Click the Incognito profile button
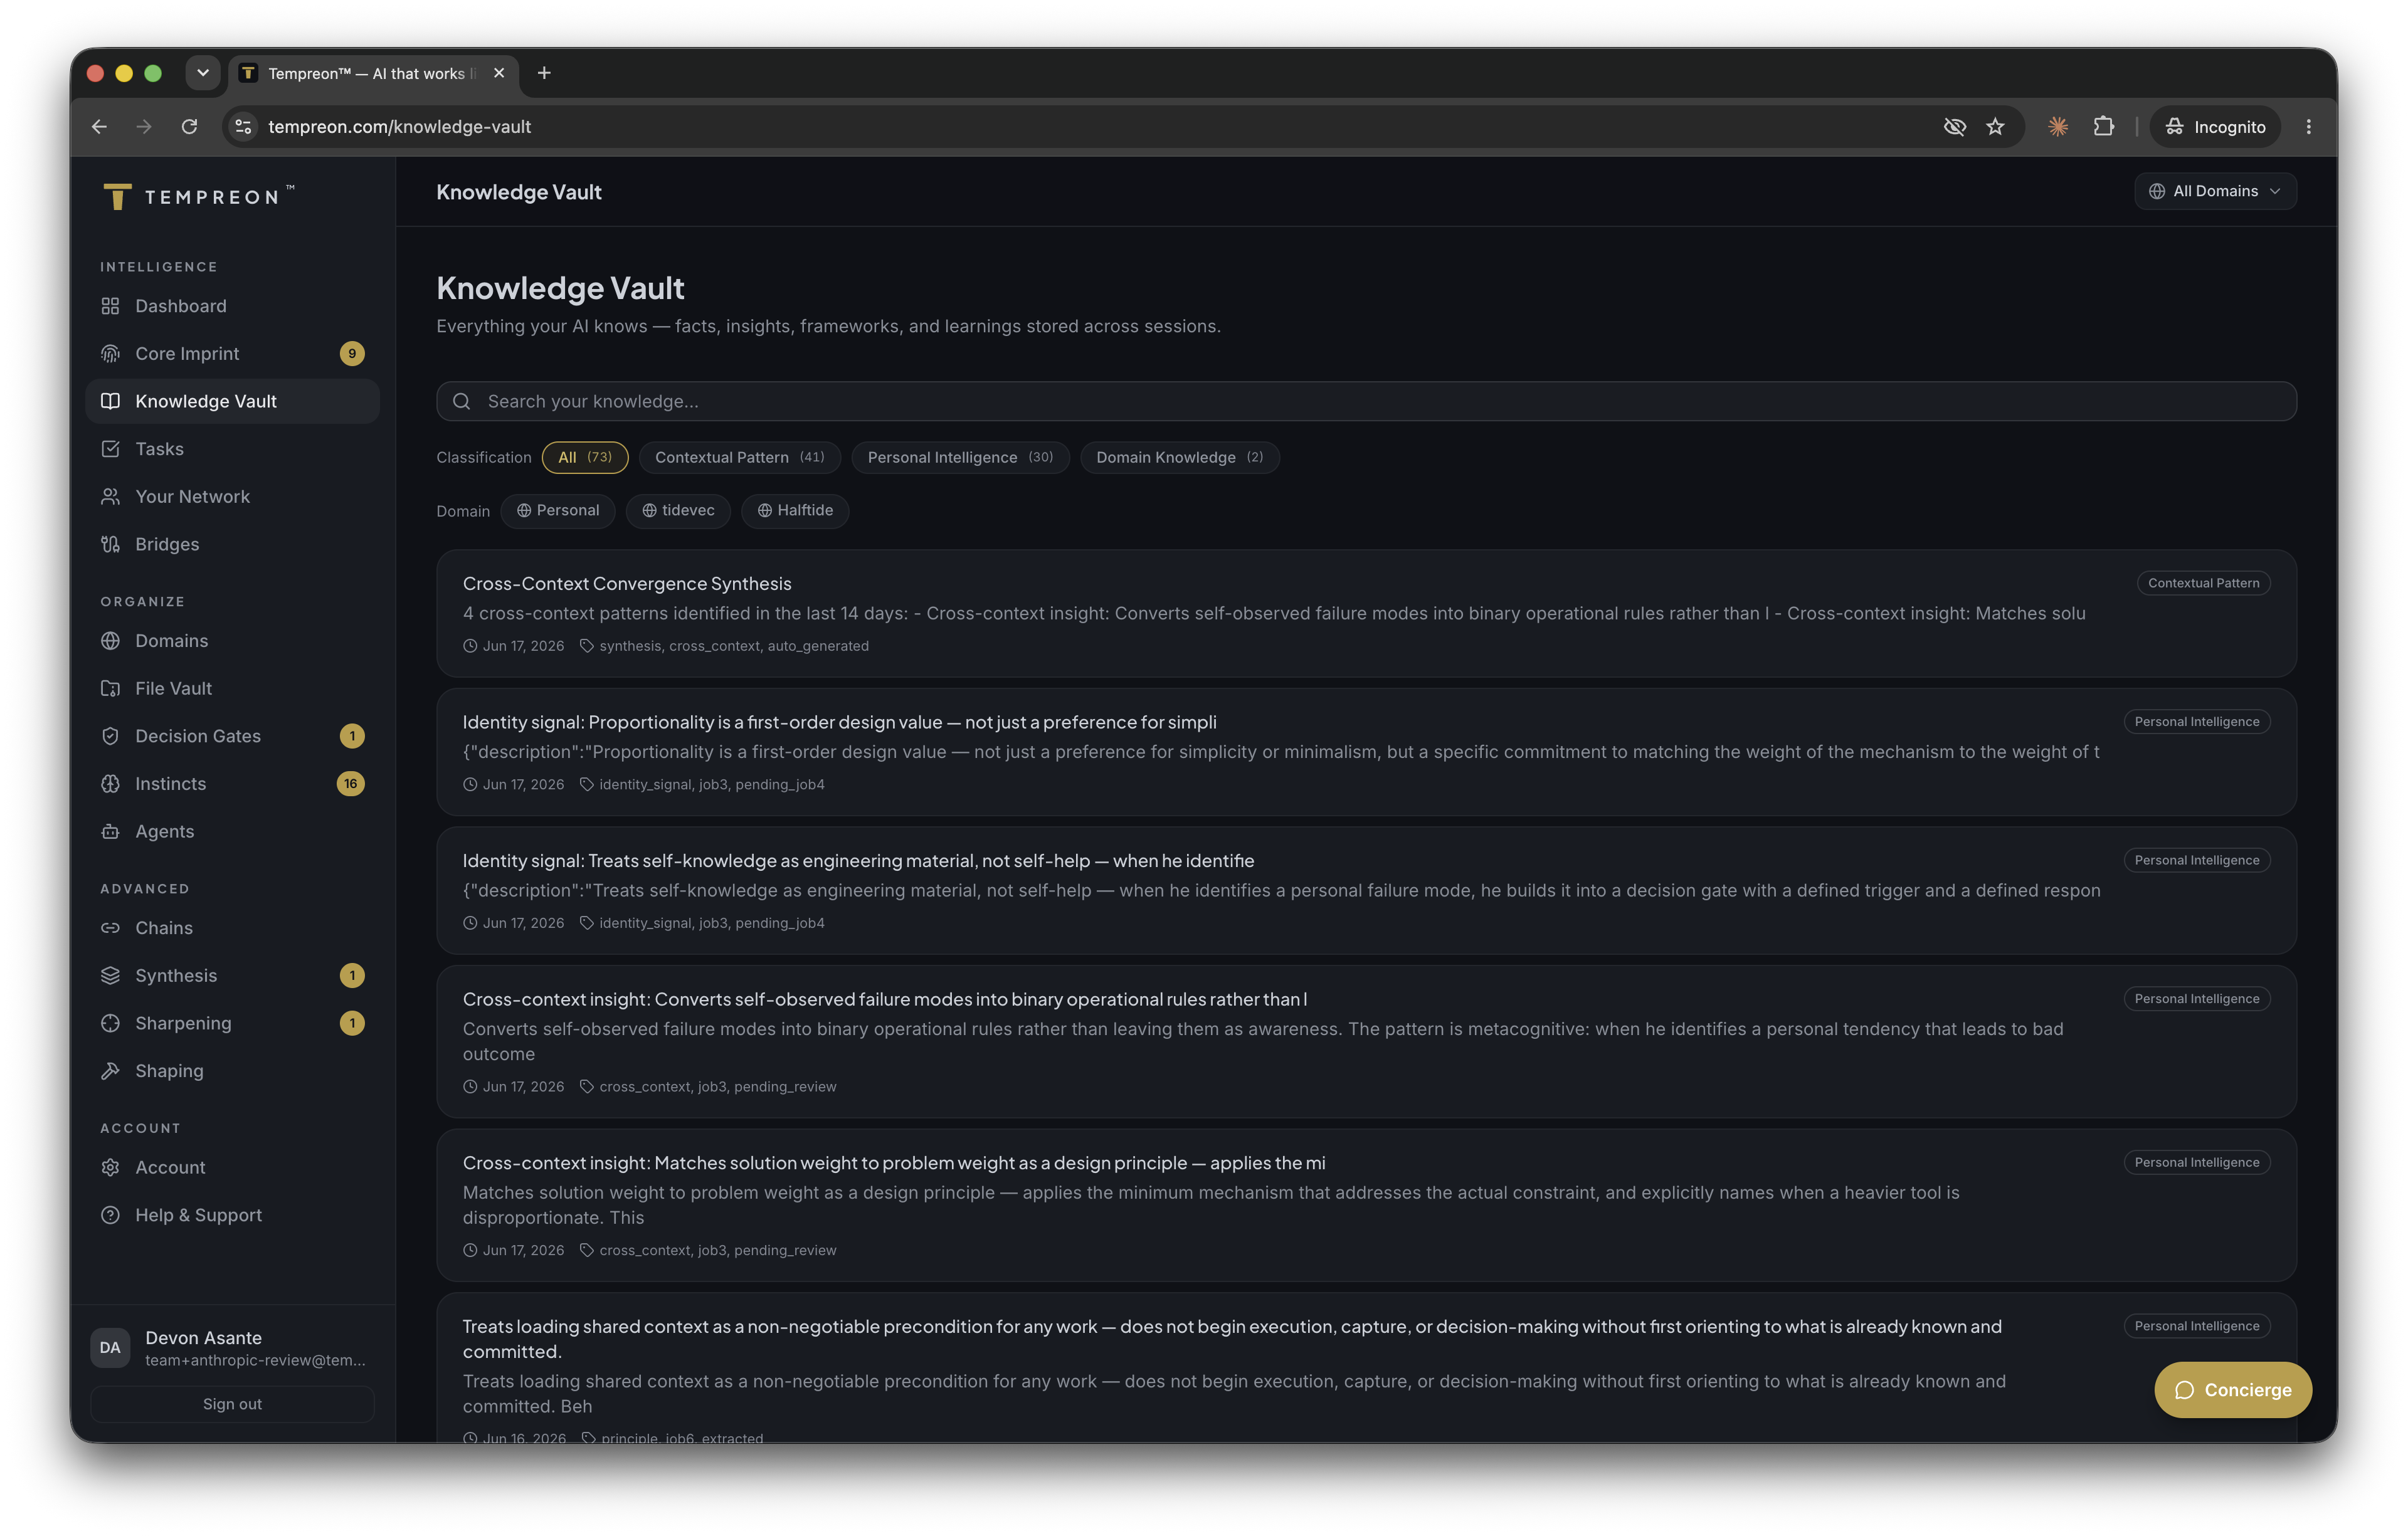 coord(2215,127)
